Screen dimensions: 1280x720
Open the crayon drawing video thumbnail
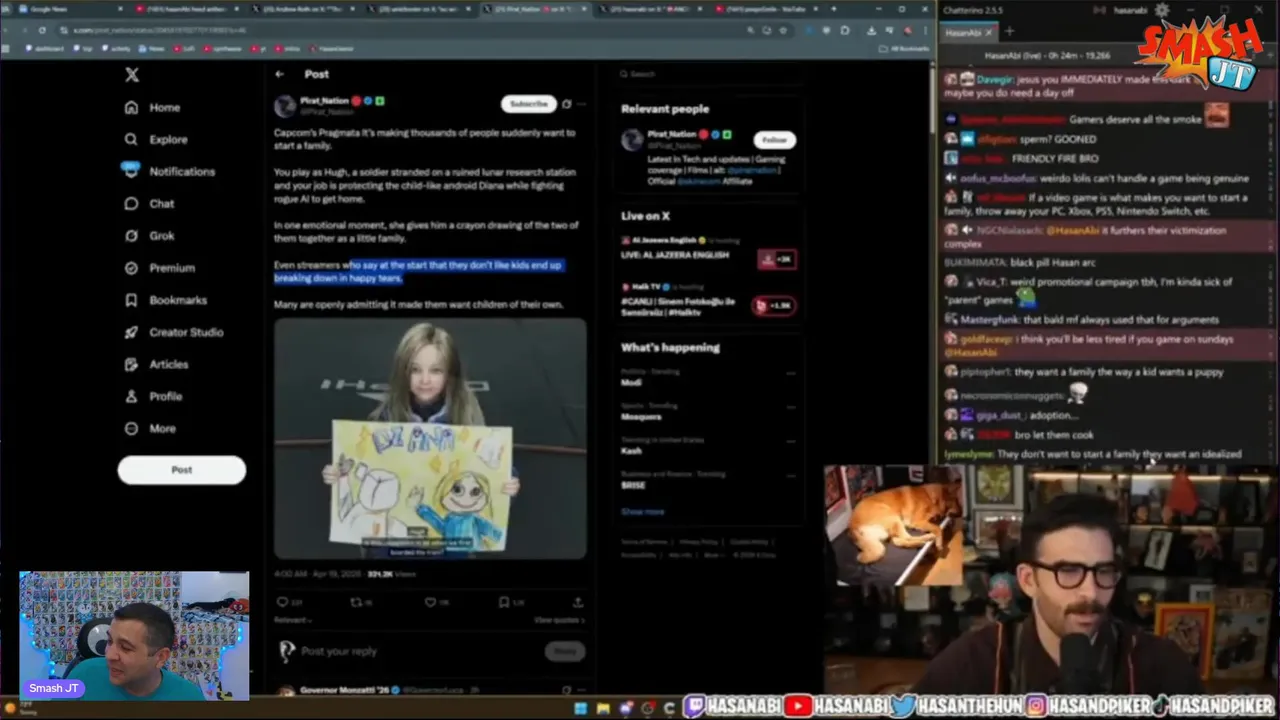(x=430, y=438)
